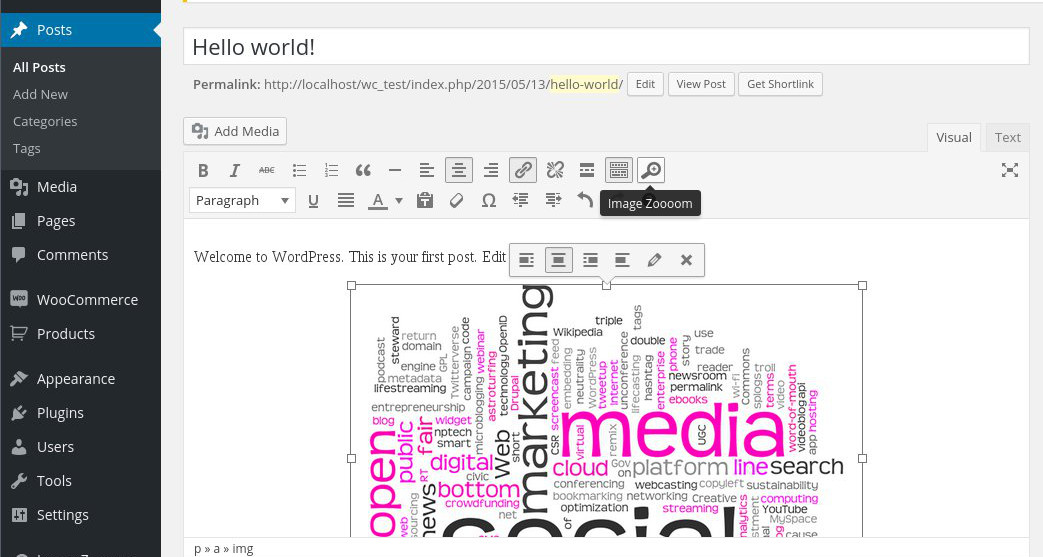
Task: Open Plugins menu
Action: pyautogui.click(x=80, y=413)
